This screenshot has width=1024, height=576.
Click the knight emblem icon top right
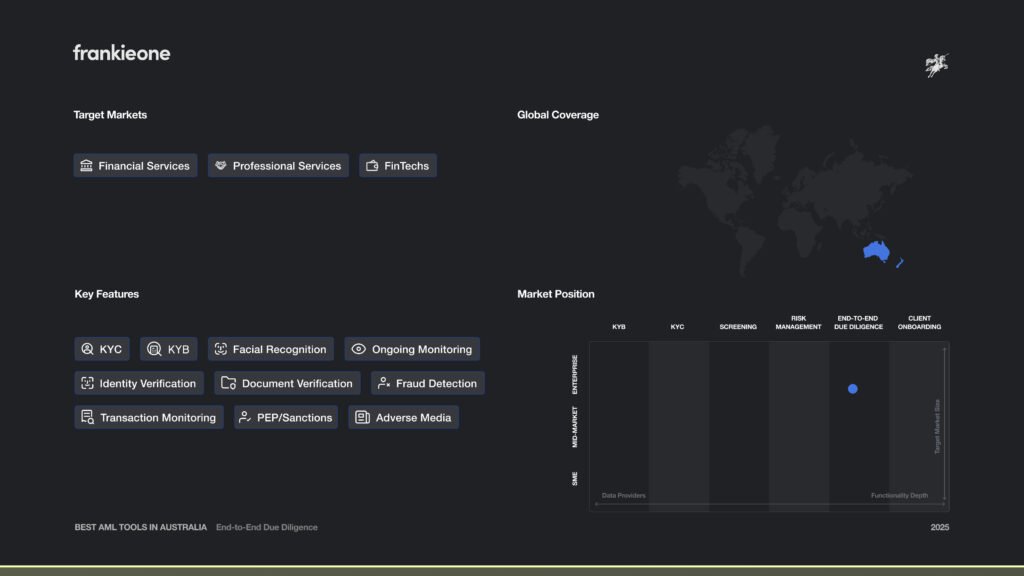[x=936, y=65]
